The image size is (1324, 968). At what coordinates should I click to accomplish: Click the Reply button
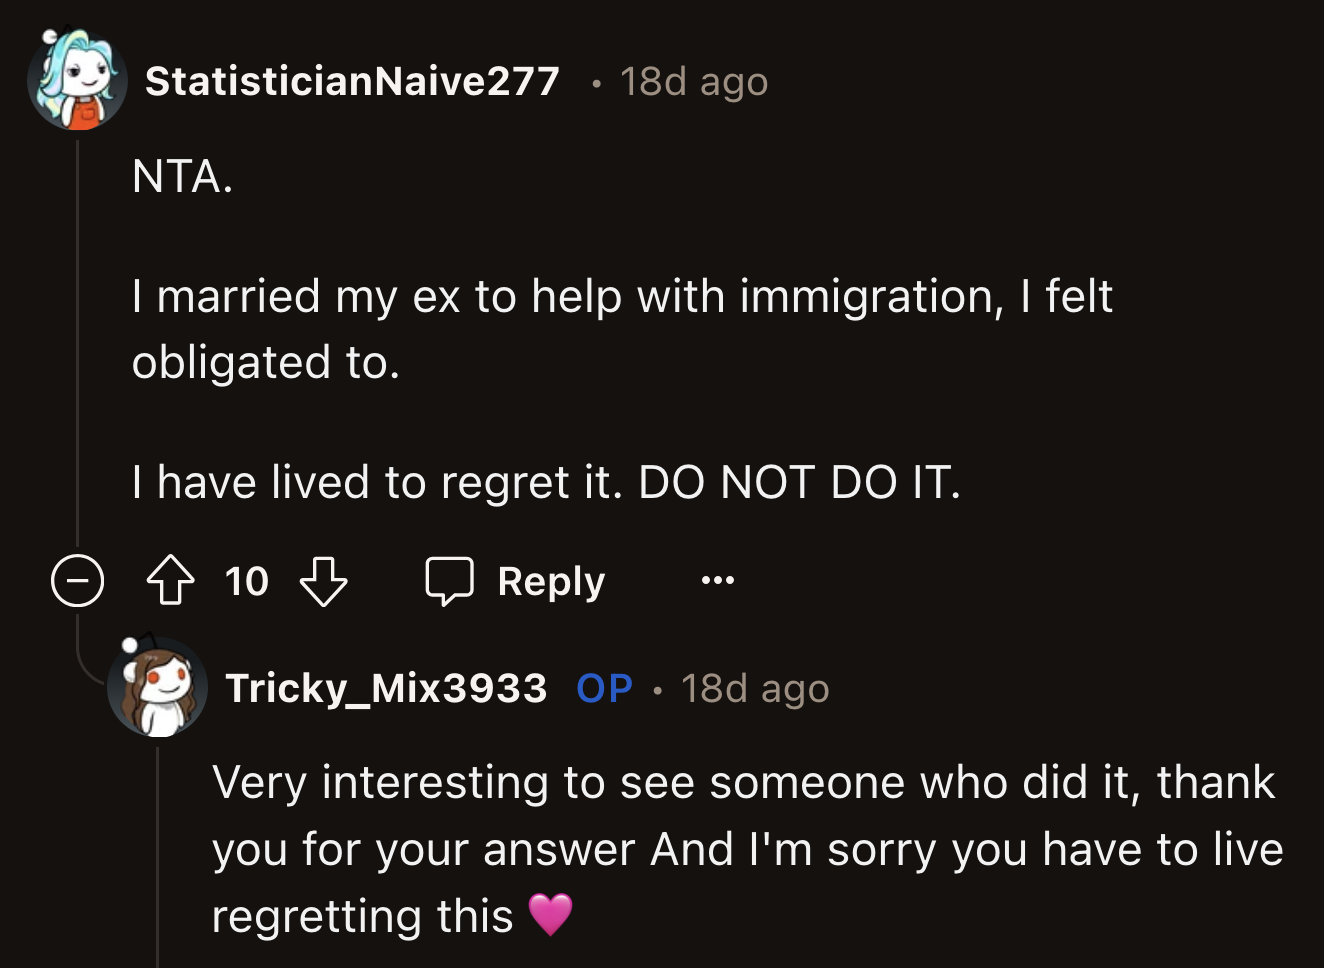click(x=551, y=580)
